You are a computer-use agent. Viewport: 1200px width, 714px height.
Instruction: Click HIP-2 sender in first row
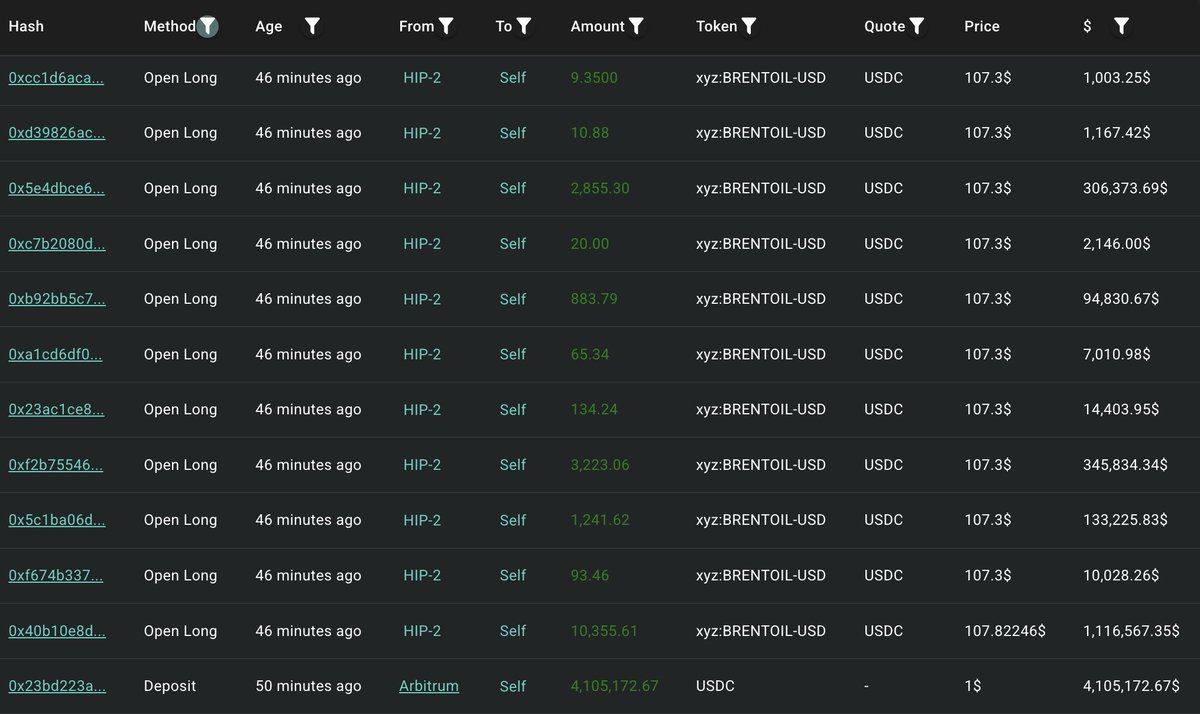click(x=422, y=78)
